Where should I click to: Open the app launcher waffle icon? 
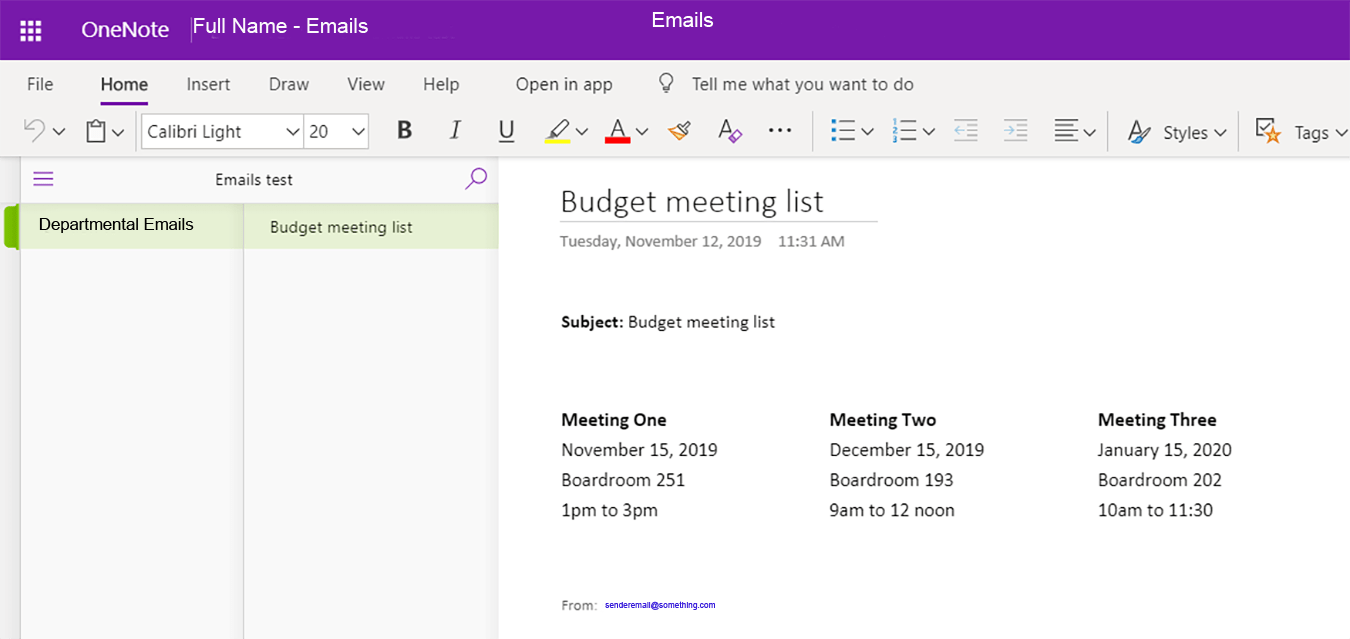(31, 31)
